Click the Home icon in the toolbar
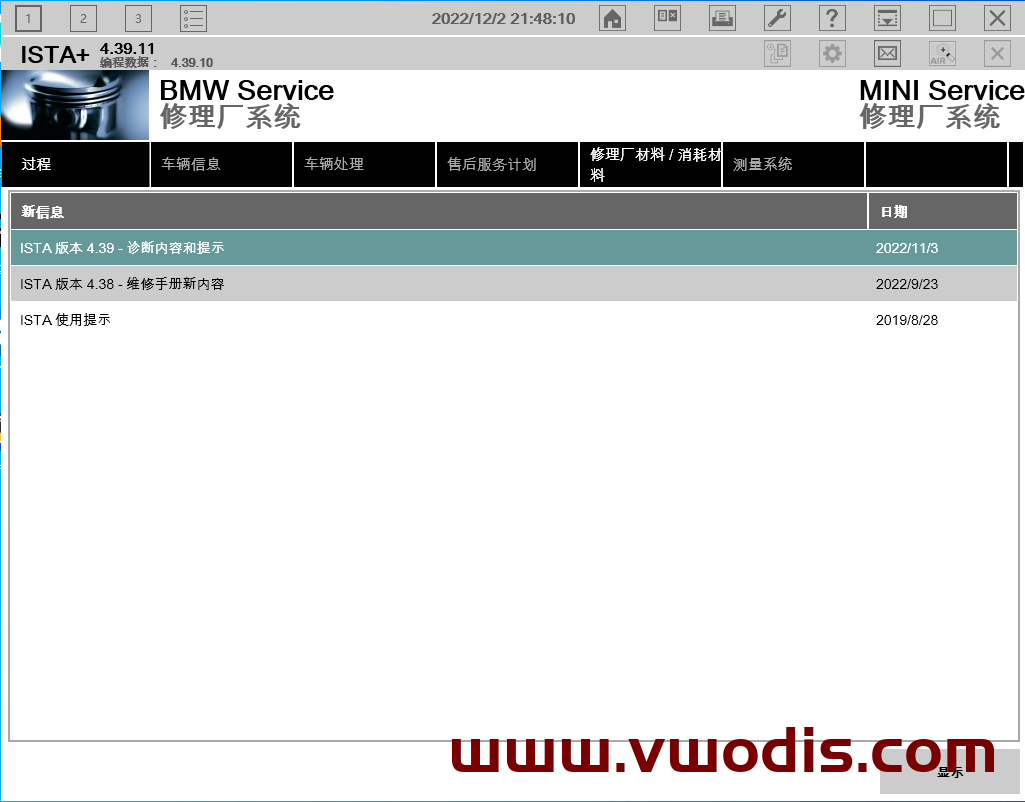 point(612,17)
